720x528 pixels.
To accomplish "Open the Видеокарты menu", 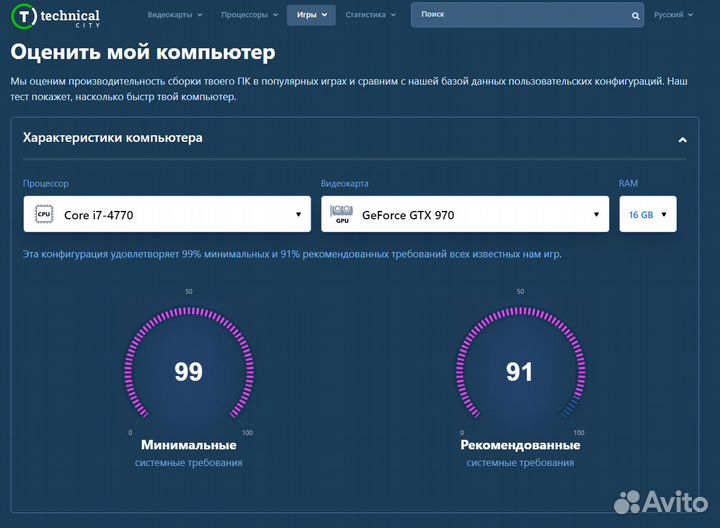I will [174, 15].
